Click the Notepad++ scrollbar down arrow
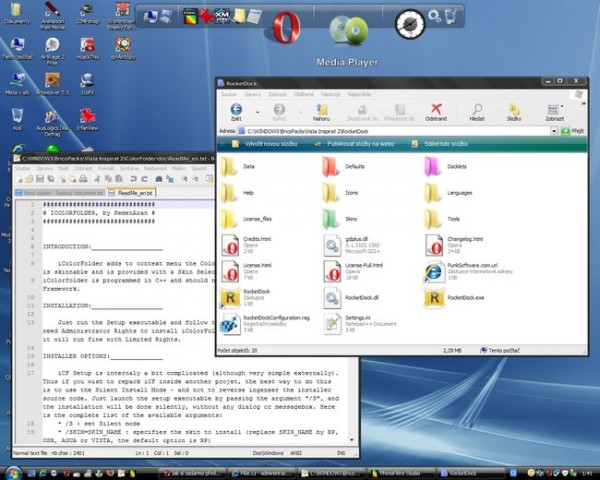The height and width of the screenshot is (480, 600). coord(352,440)
